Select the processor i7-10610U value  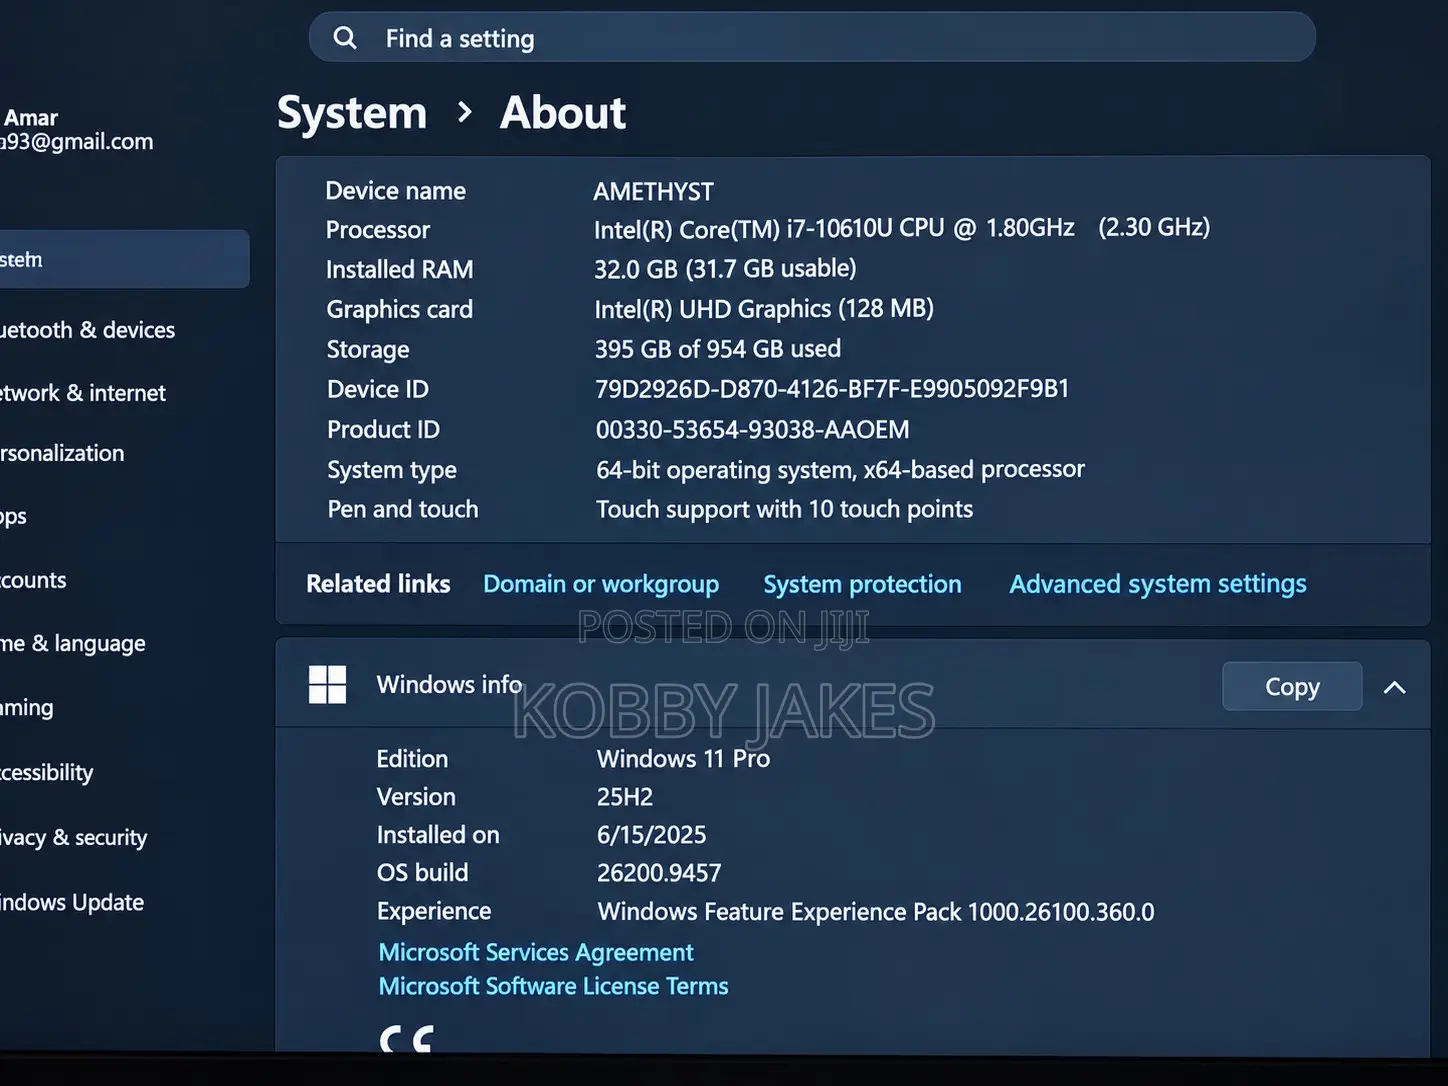click(x=901, y=229)
